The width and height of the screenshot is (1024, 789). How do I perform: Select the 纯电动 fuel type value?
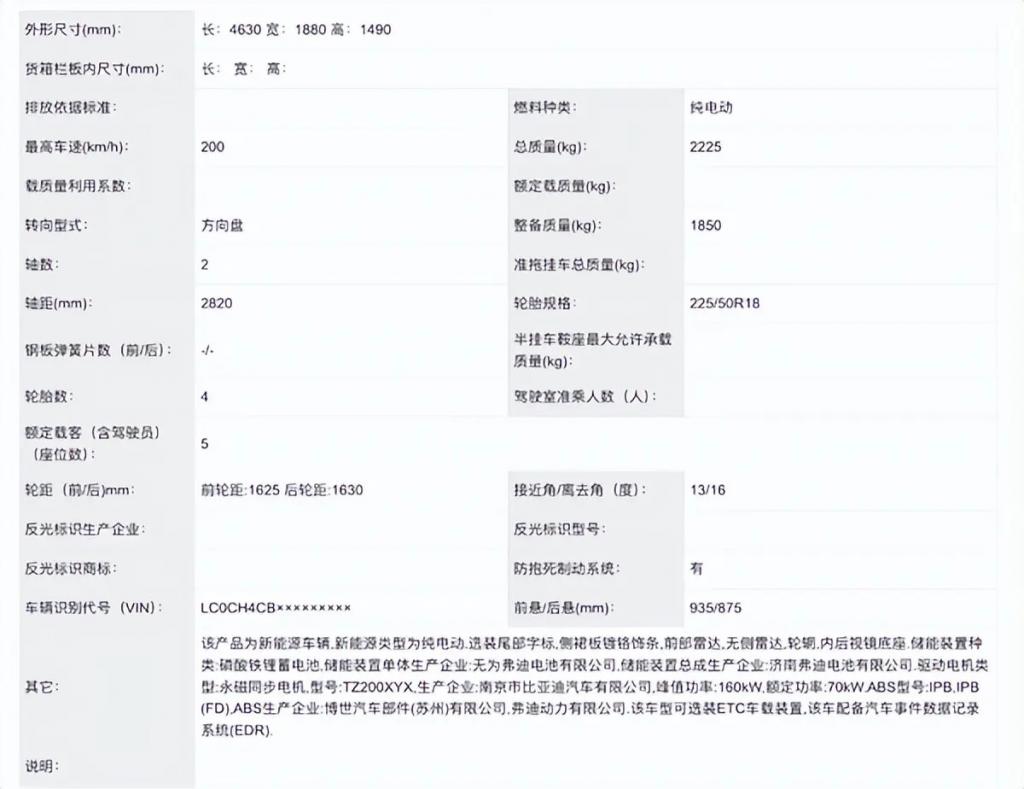coord(711,108)
